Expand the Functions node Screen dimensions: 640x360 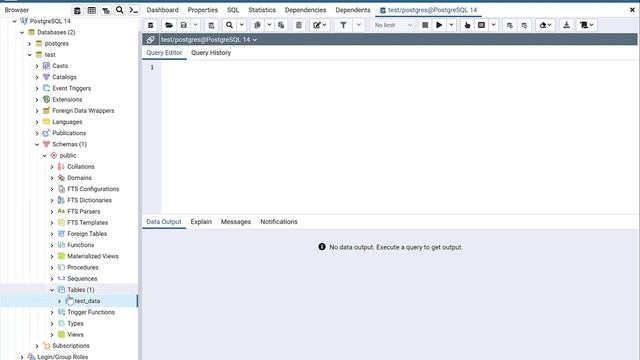pyautogui.click(x=52, y=245)
